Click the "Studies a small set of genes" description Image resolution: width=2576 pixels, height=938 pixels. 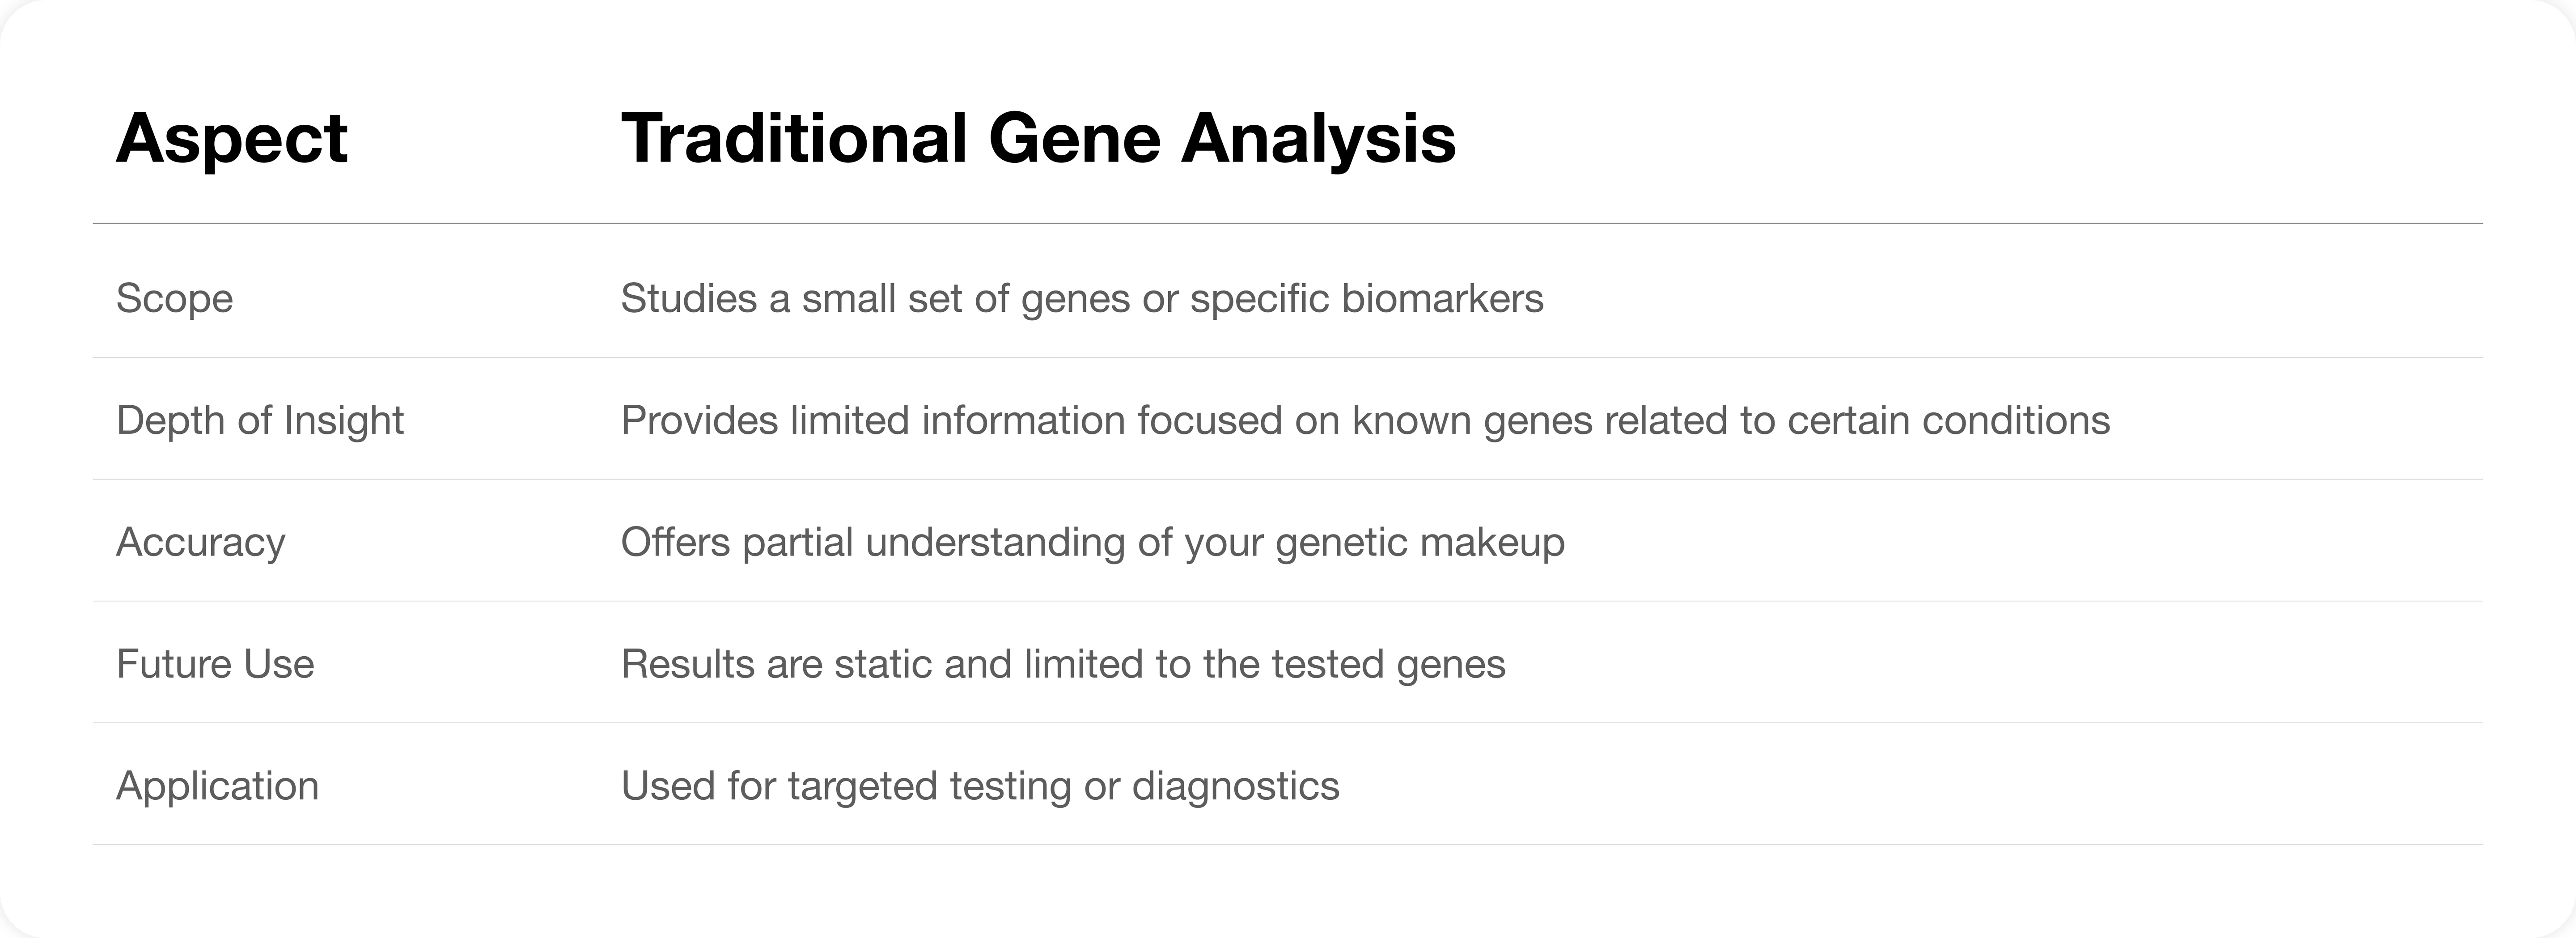(1081, 299)
